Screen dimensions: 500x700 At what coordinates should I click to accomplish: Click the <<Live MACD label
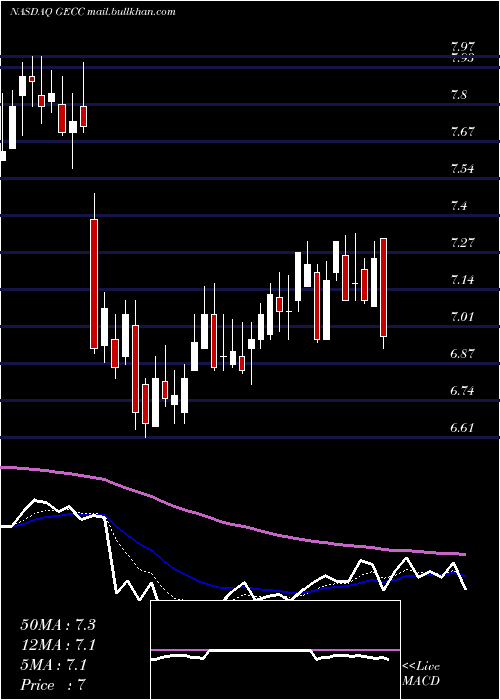tap(421, 673)
